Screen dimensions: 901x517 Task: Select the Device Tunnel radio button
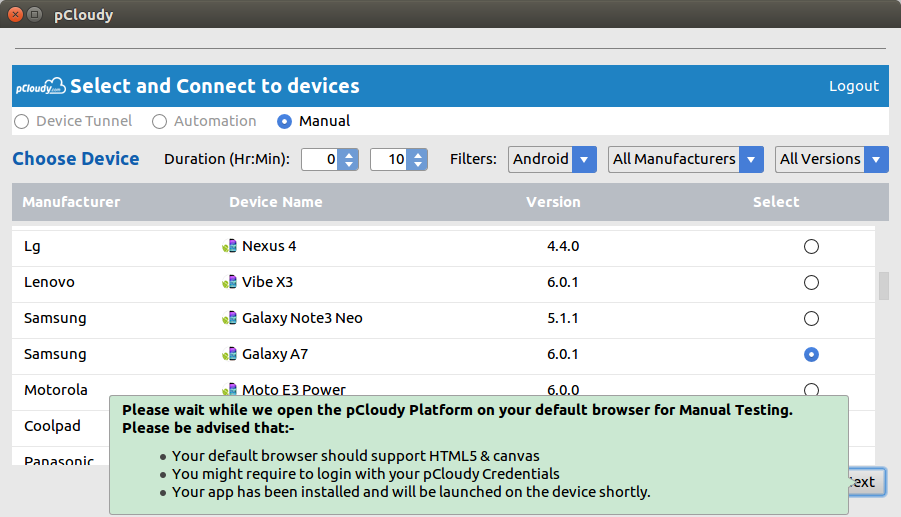[22, 122]
